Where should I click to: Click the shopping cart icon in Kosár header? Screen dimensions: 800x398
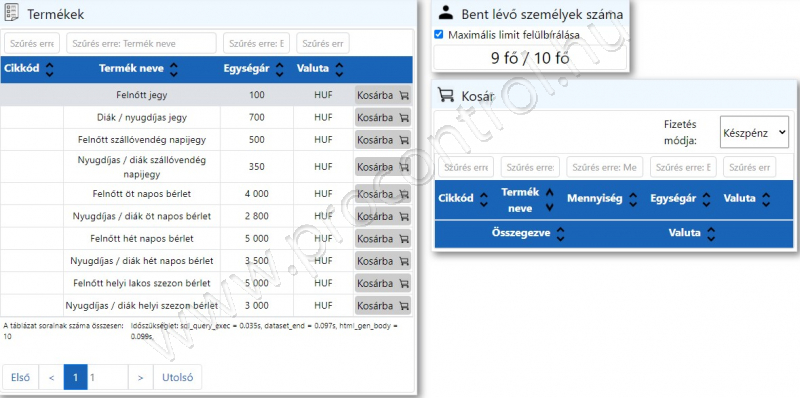[x=446, y=94]
